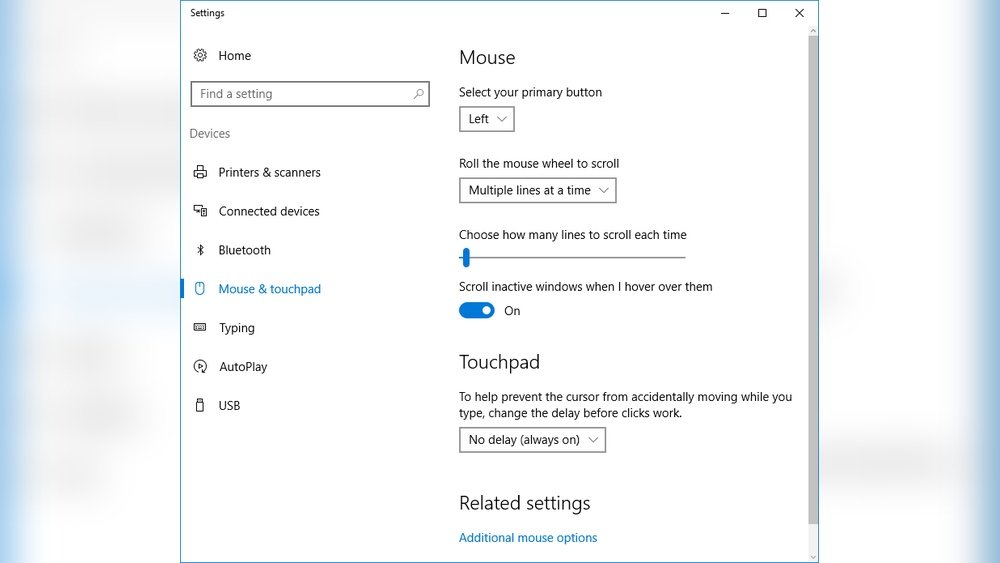Click the lines-to-scroll slider track
This screenshot has width=1000, height=563.
pyautogui.click(x=580, y=258)
